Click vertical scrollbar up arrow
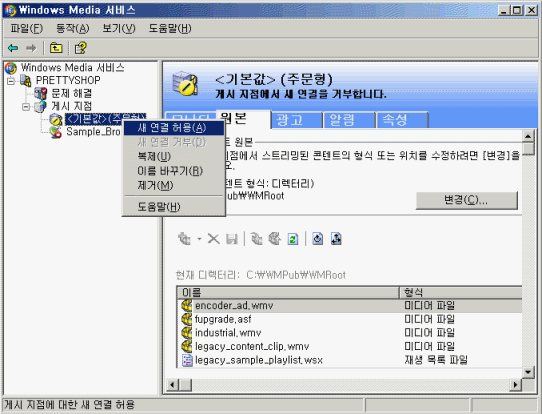The image size is (542, 414). 528,136
